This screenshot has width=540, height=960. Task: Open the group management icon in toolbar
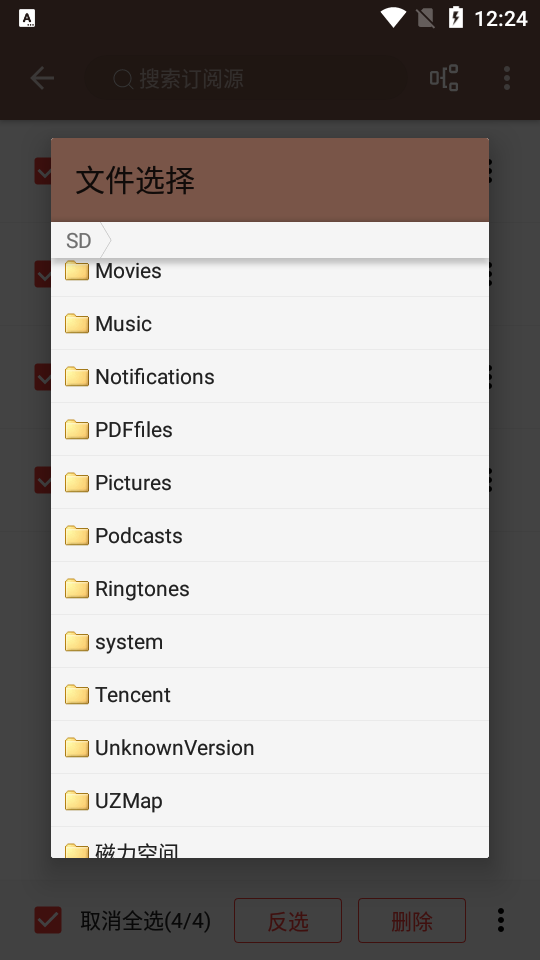point(444,78)
